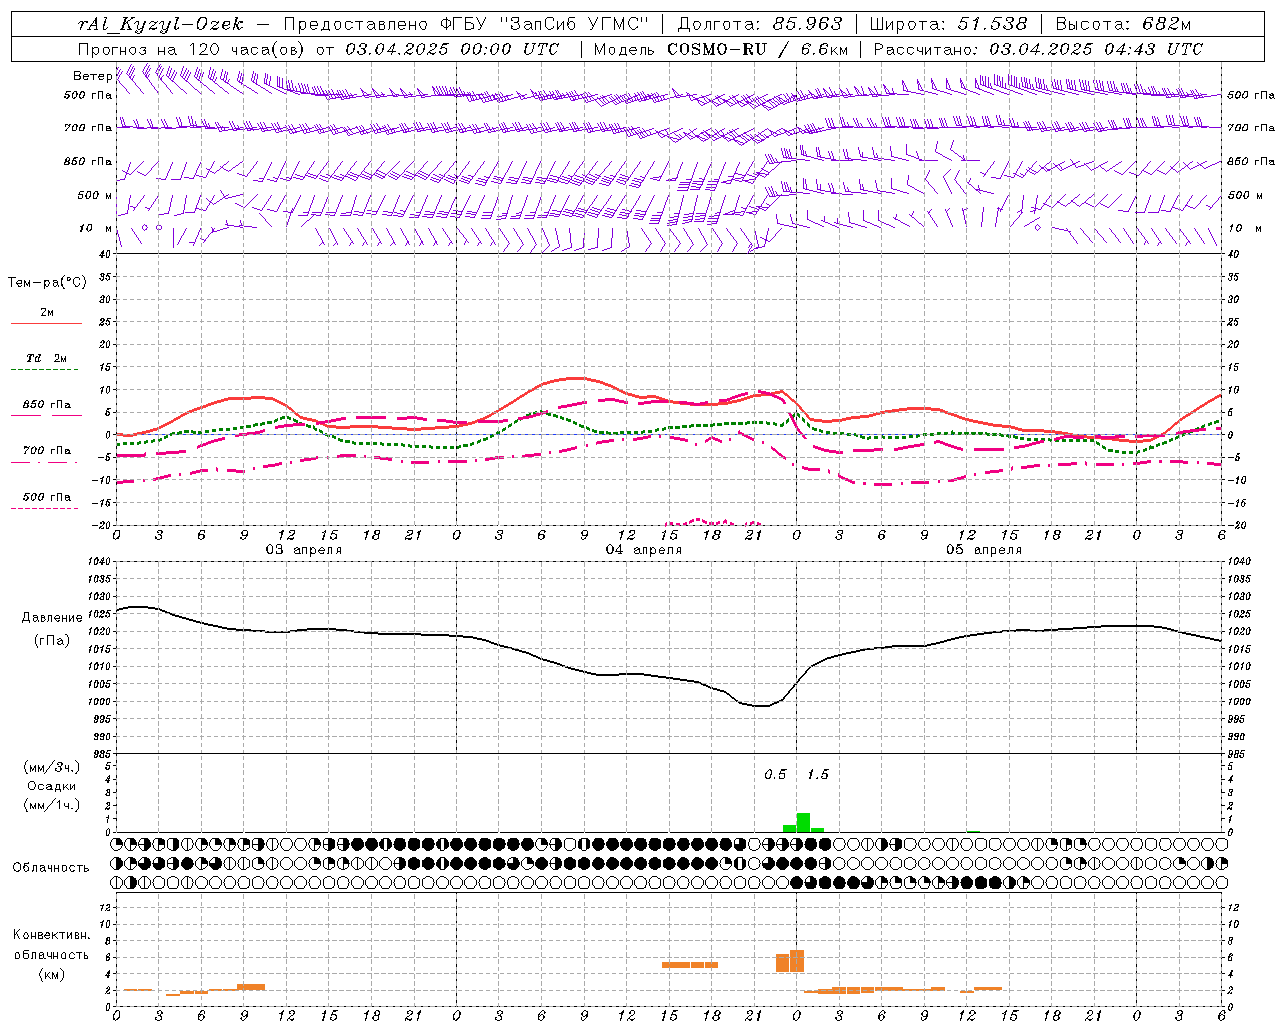Click the Осадки precipitation panel label
Image resolution: width=1280 pixels, height=1024 pixels.
tap(52, 786)
